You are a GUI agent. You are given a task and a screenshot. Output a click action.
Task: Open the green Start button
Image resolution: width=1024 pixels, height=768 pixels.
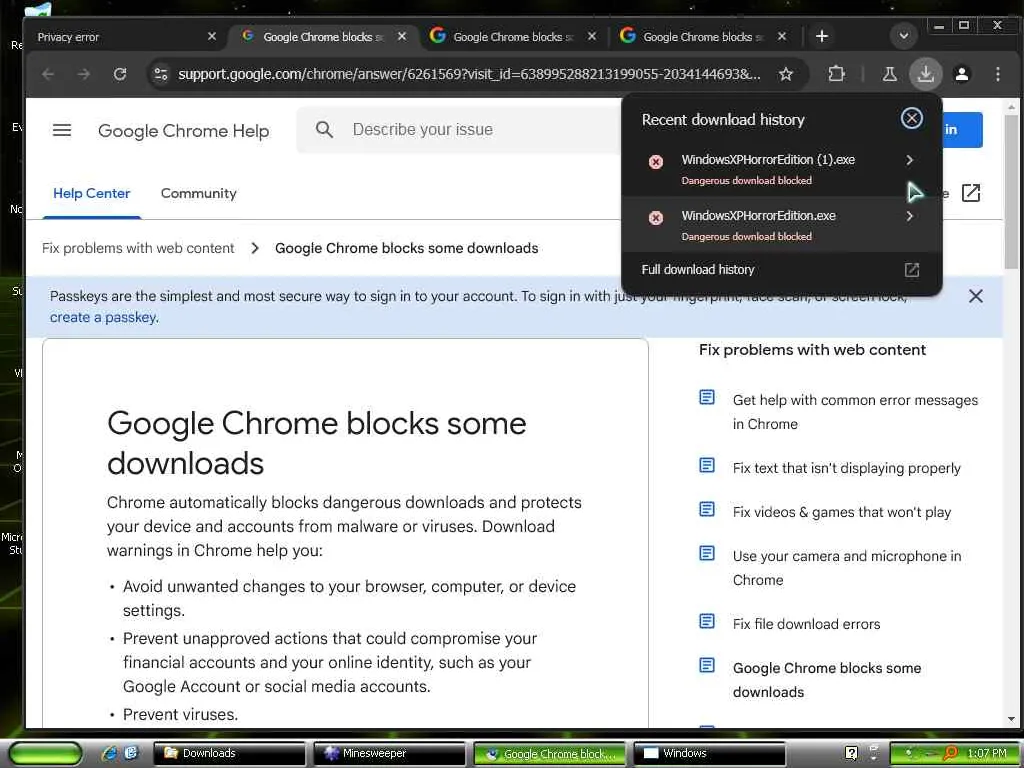coord(44,753)
